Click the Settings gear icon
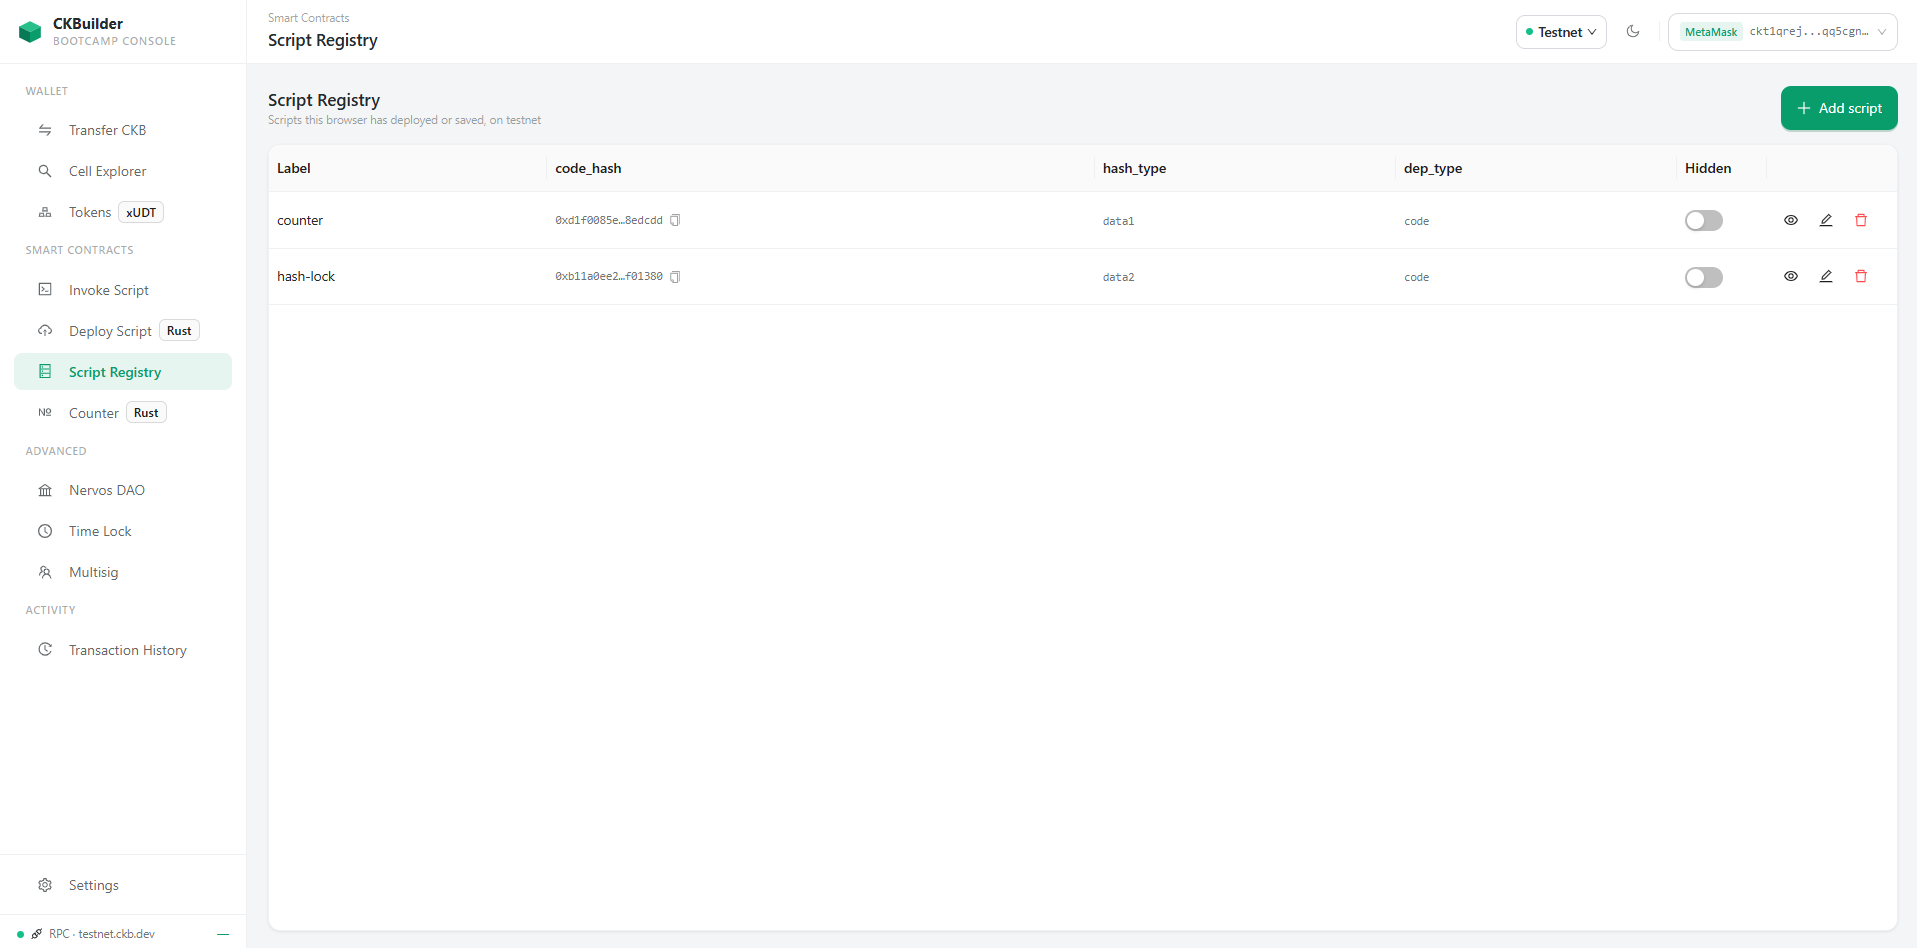The height and width of the screenshot is (948, 1917). pos(45,885)
